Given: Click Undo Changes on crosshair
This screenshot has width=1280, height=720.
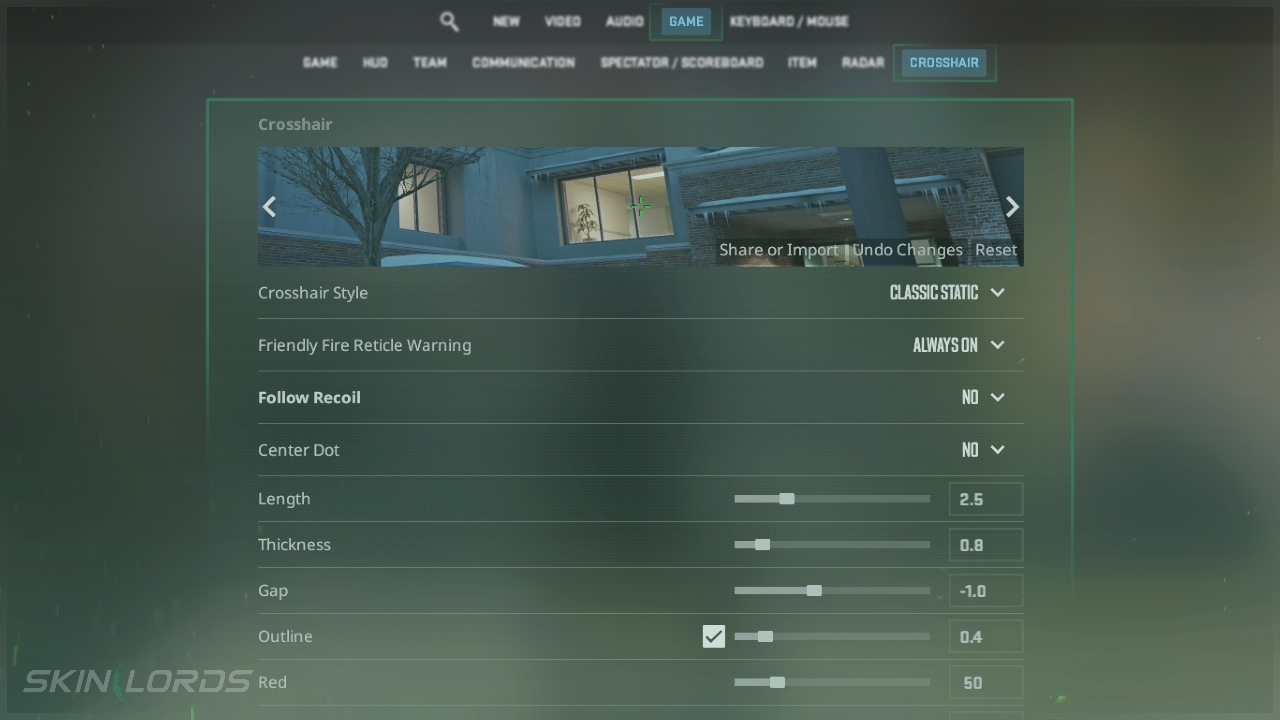Looking at the screenshot, I should tap(908, 250).
